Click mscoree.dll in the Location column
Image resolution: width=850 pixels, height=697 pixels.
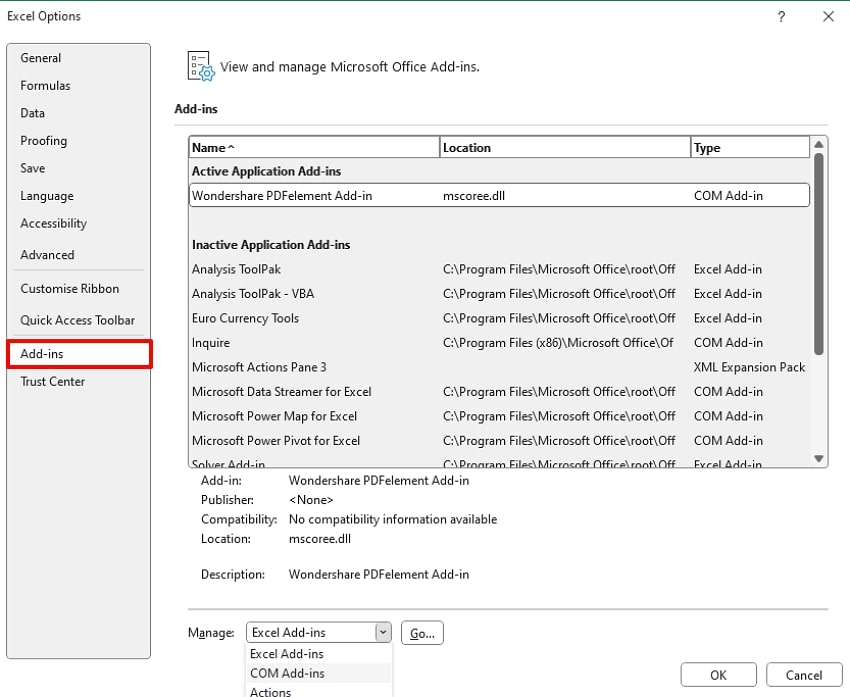[474, 196]
